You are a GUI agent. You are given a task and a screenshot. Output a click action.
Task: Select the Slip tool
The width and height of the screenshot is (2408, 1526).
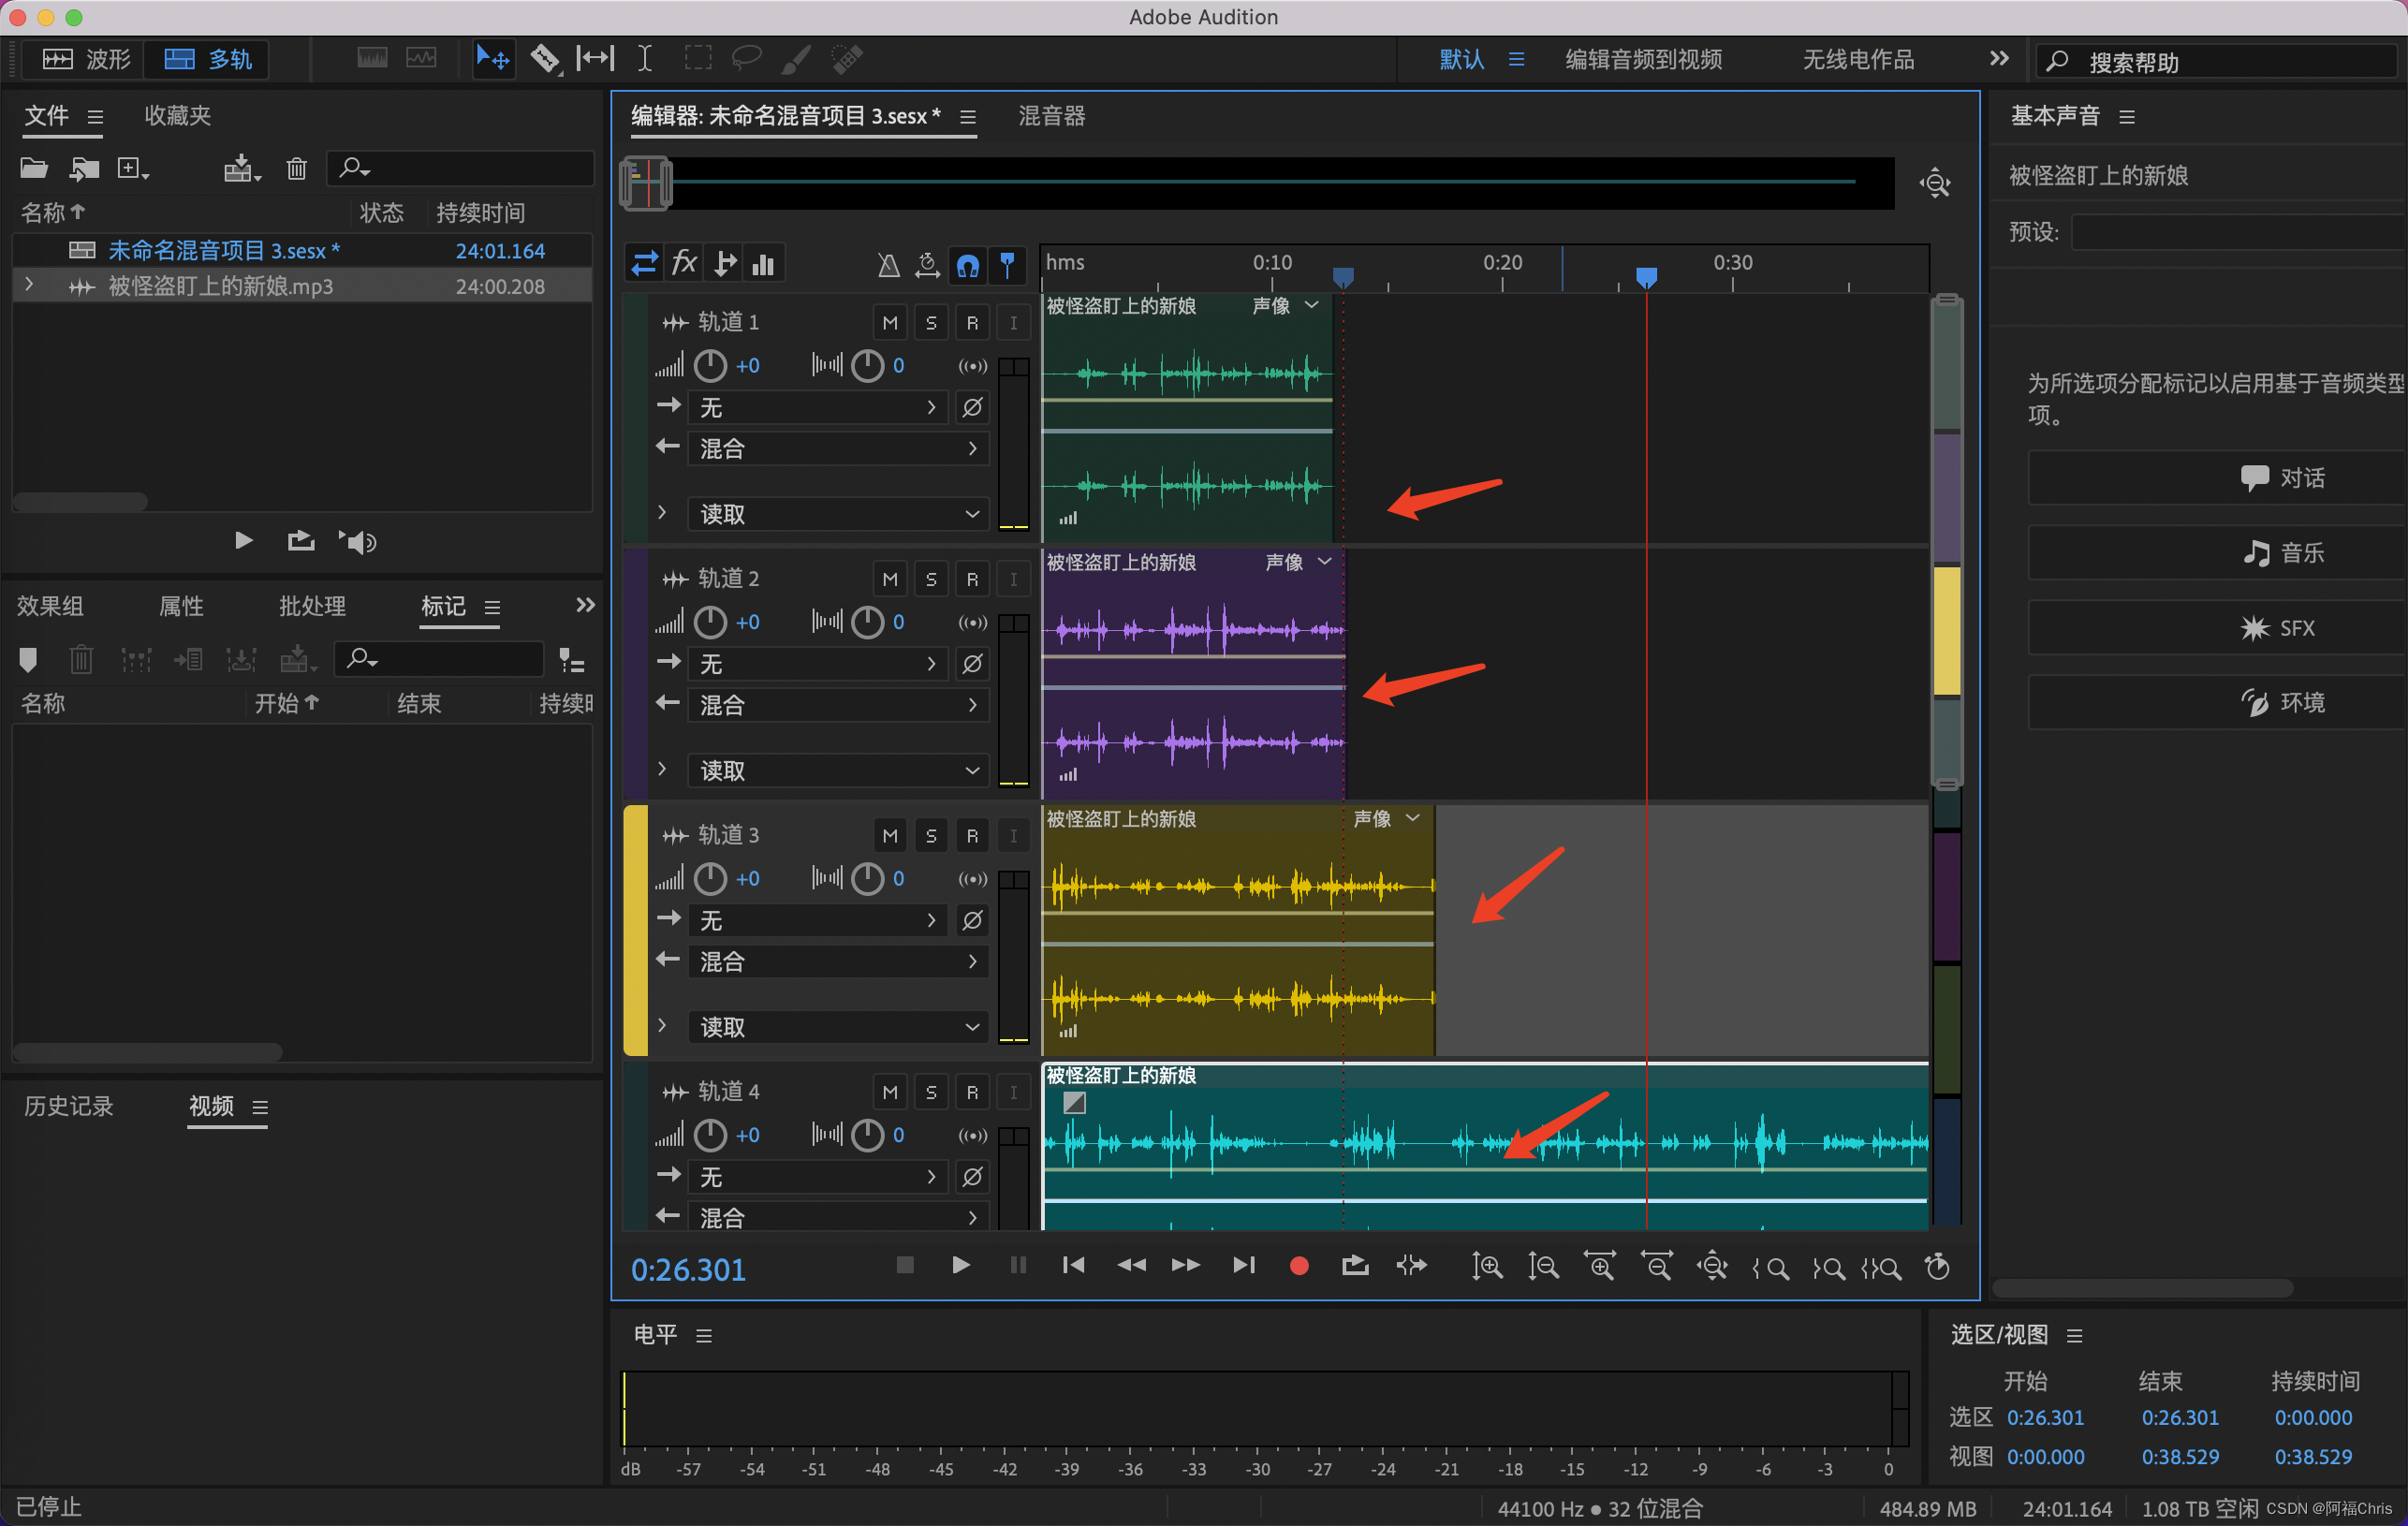[596, 59]
